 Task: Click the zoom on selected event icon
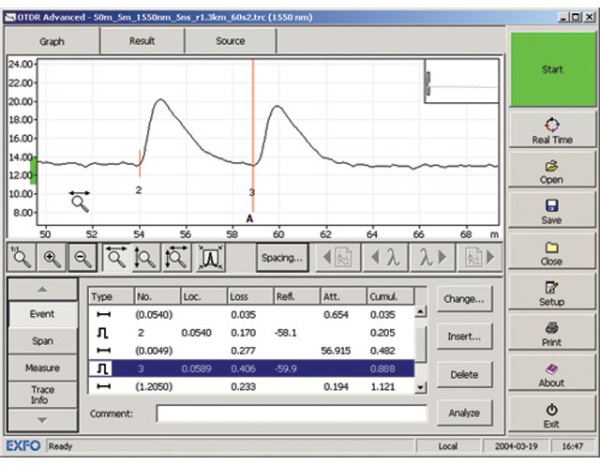click(209, 258)
